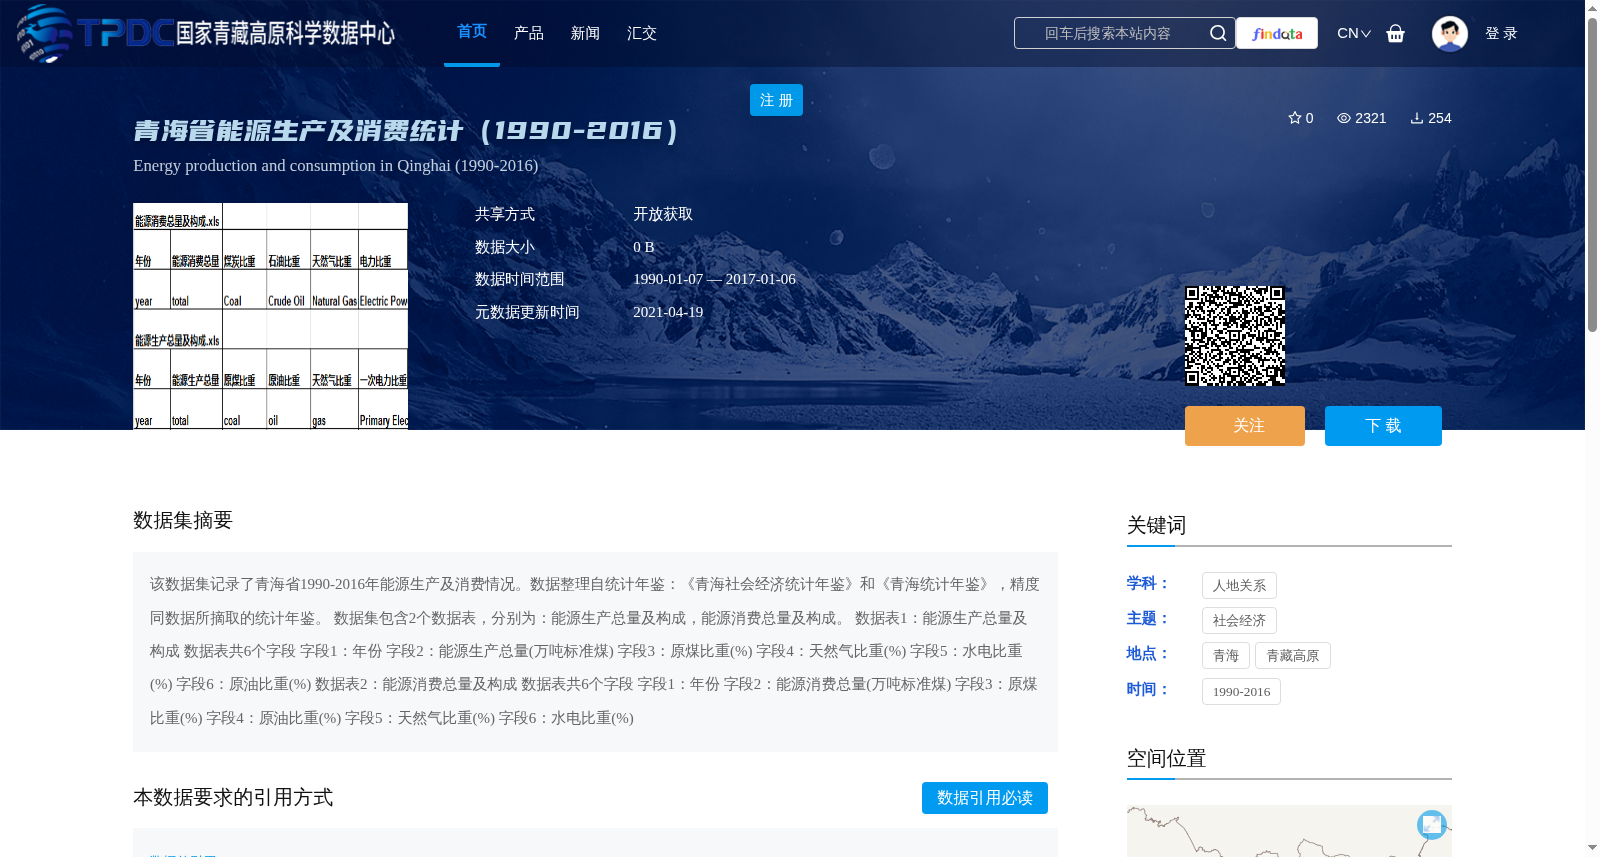Click the 数据大小 value 0 B
This screenshot has width=1600, height=857.
pyautogui.click(x=644, y=247)
